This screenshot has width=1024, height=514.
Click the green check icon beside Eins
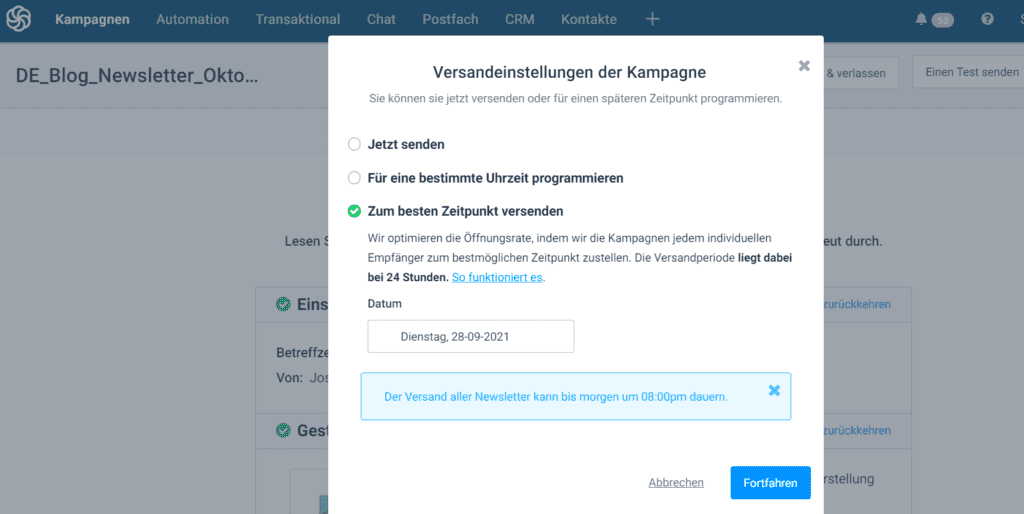coord(283,304)
